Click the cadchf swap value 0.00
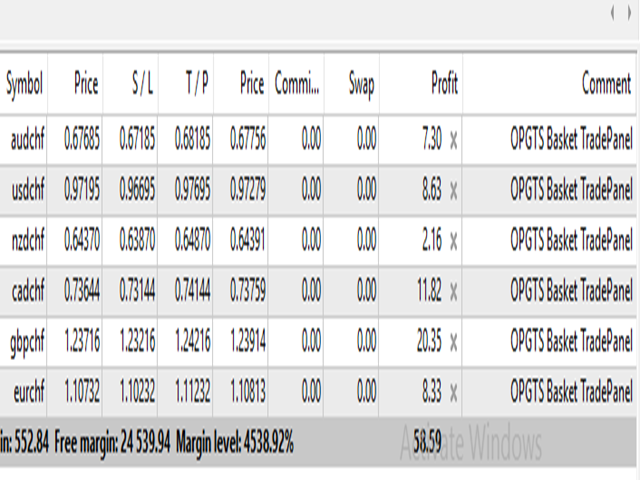Image resolution: width=640 pixels, height=480 pixels. (x=367, y=290)
